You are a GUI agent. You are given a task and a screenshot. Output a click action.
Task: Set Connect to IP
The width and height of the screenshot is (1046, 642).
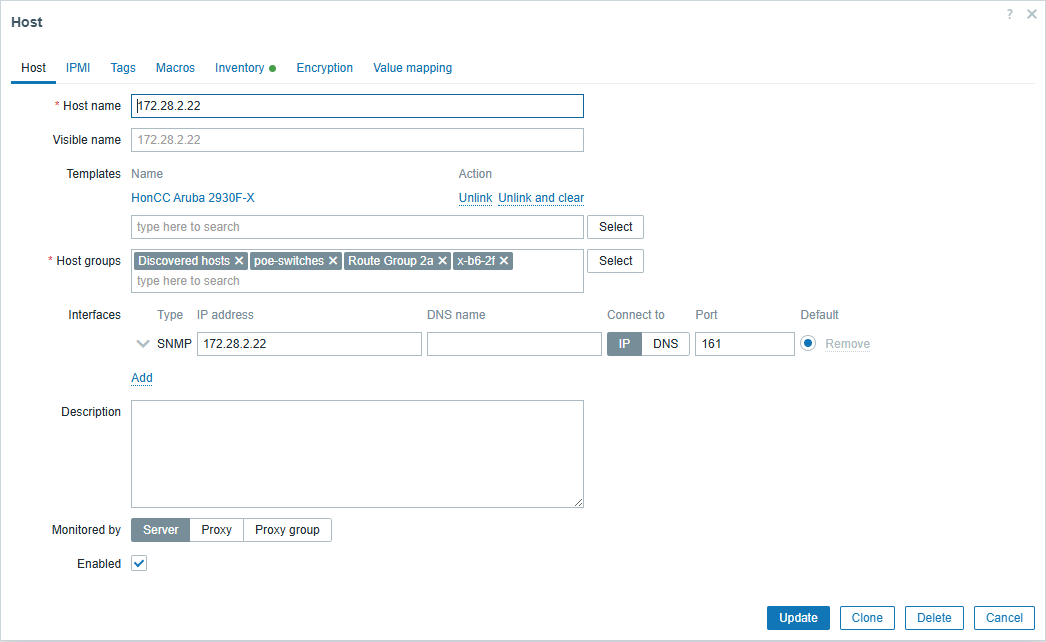click(624, 344)
